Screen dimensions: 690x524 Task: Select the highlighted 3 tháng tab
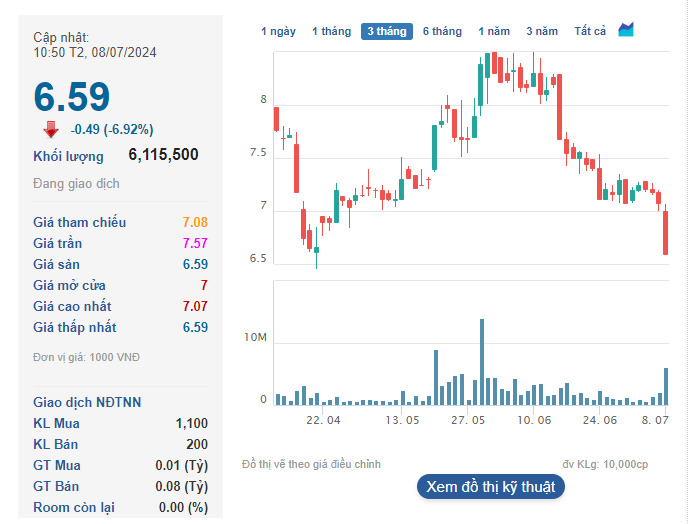click(x=387, y=31)
